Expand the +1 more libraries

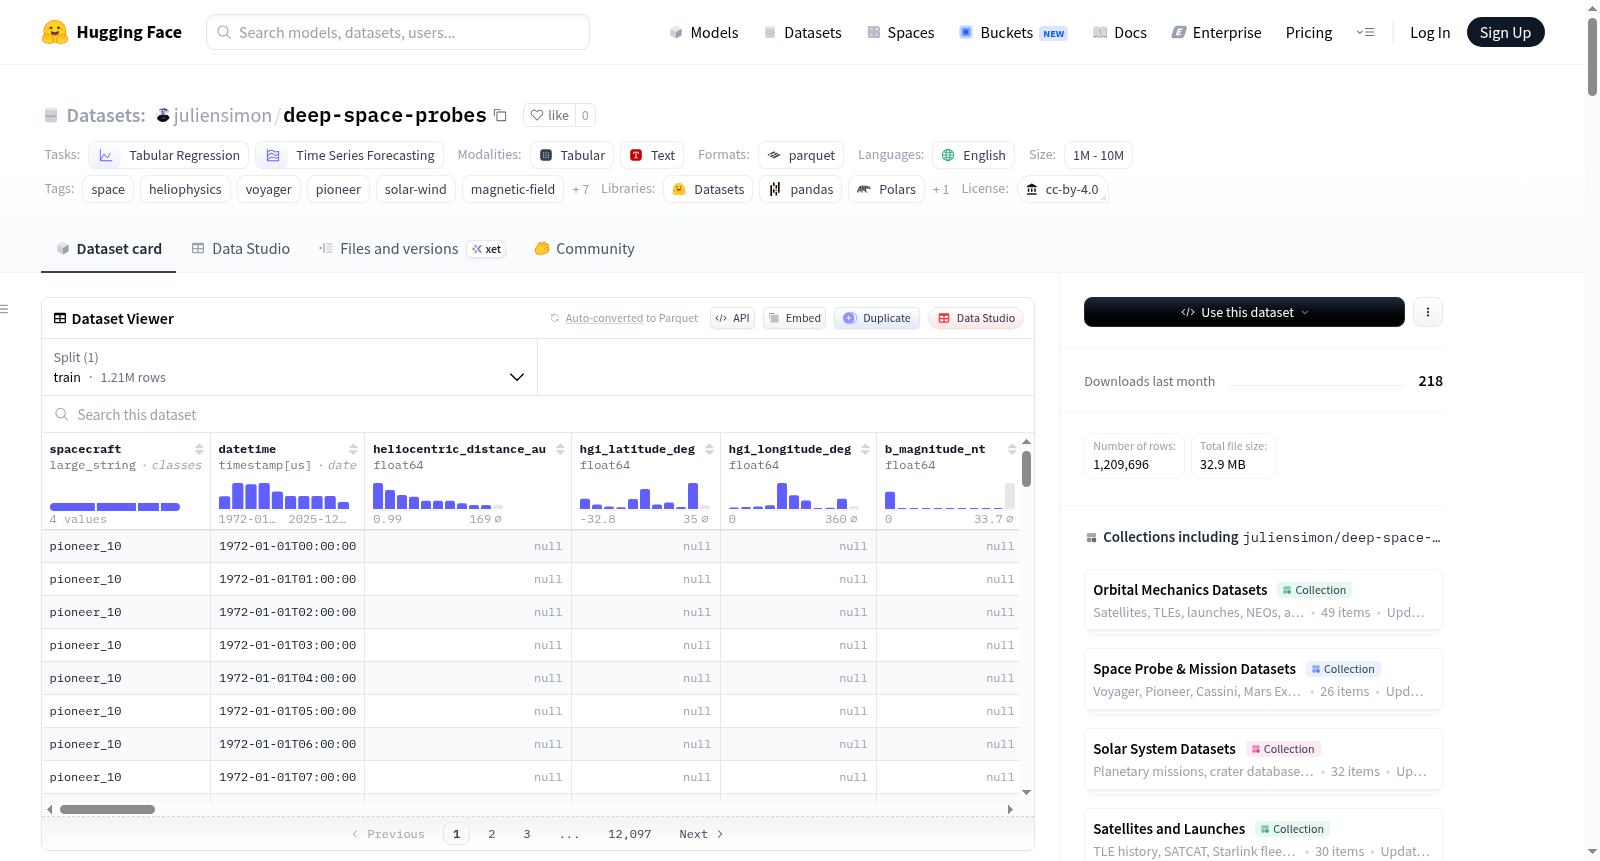940,189
